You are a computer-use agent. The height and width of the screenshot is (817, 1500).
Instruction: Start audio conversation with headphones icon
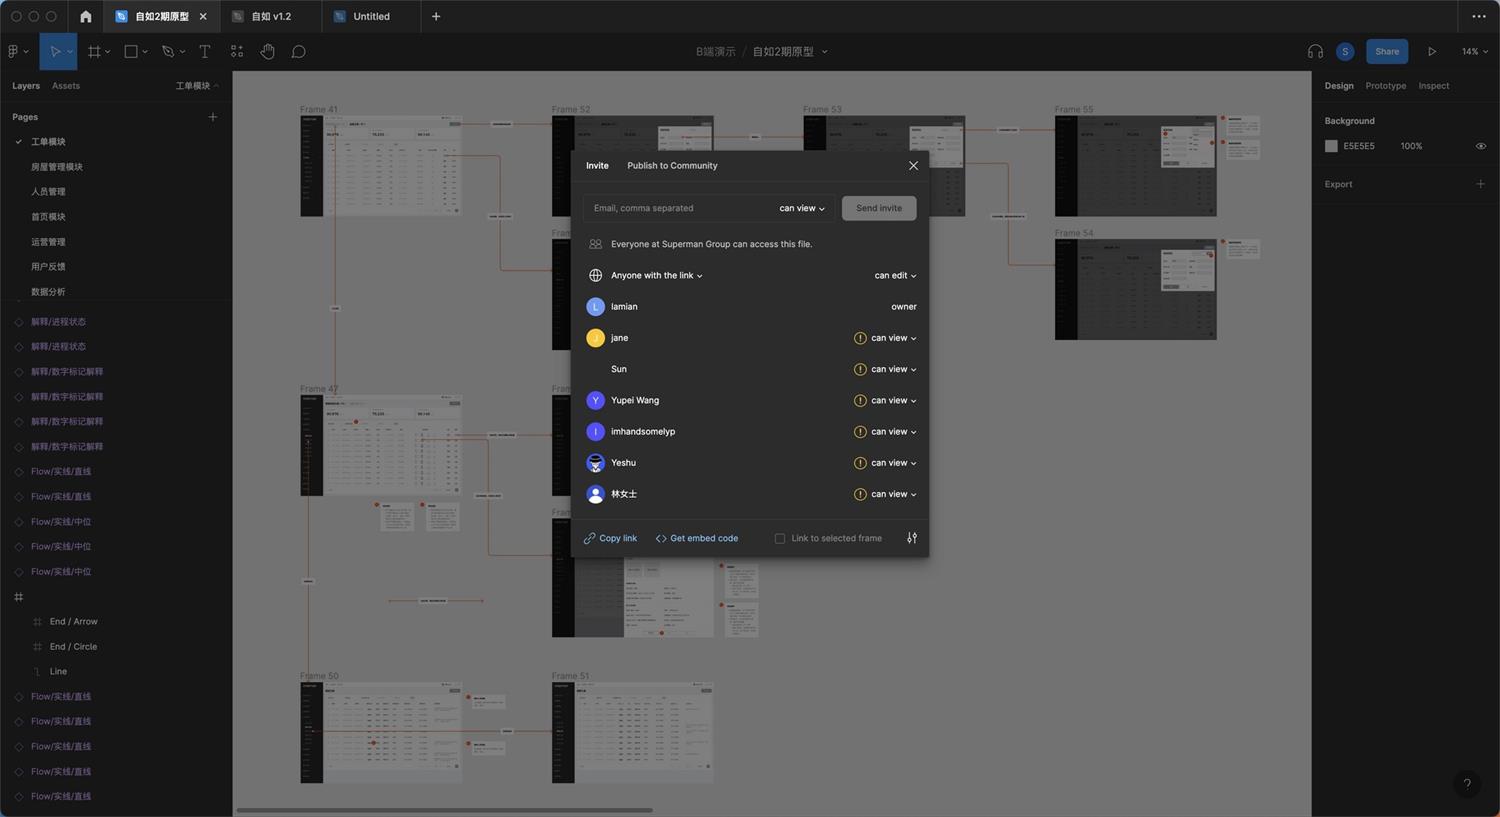1315,51
